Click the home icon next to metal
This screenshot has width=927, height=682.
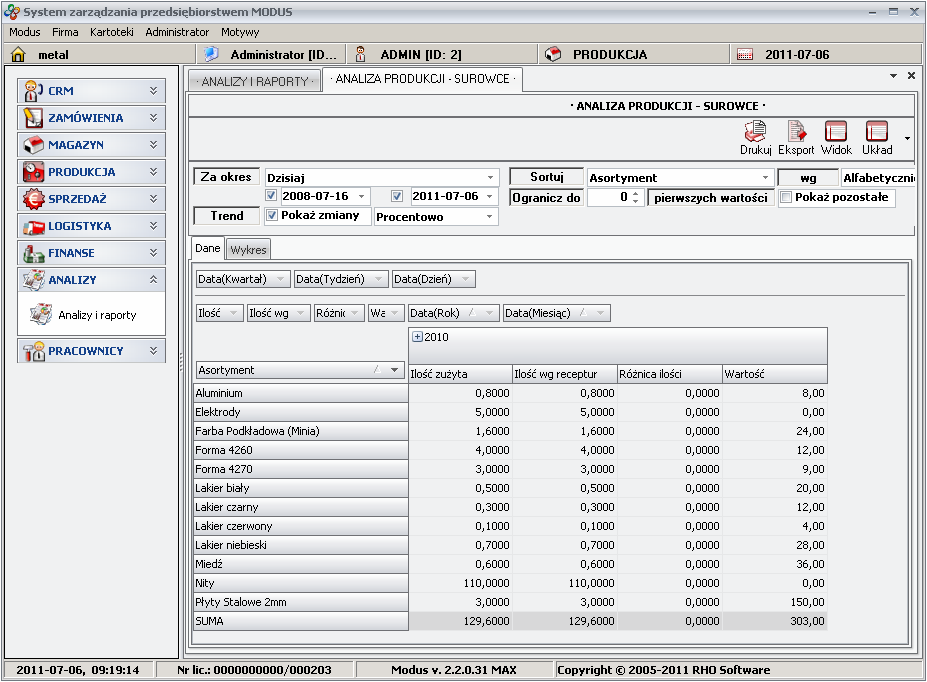(18, 55)
